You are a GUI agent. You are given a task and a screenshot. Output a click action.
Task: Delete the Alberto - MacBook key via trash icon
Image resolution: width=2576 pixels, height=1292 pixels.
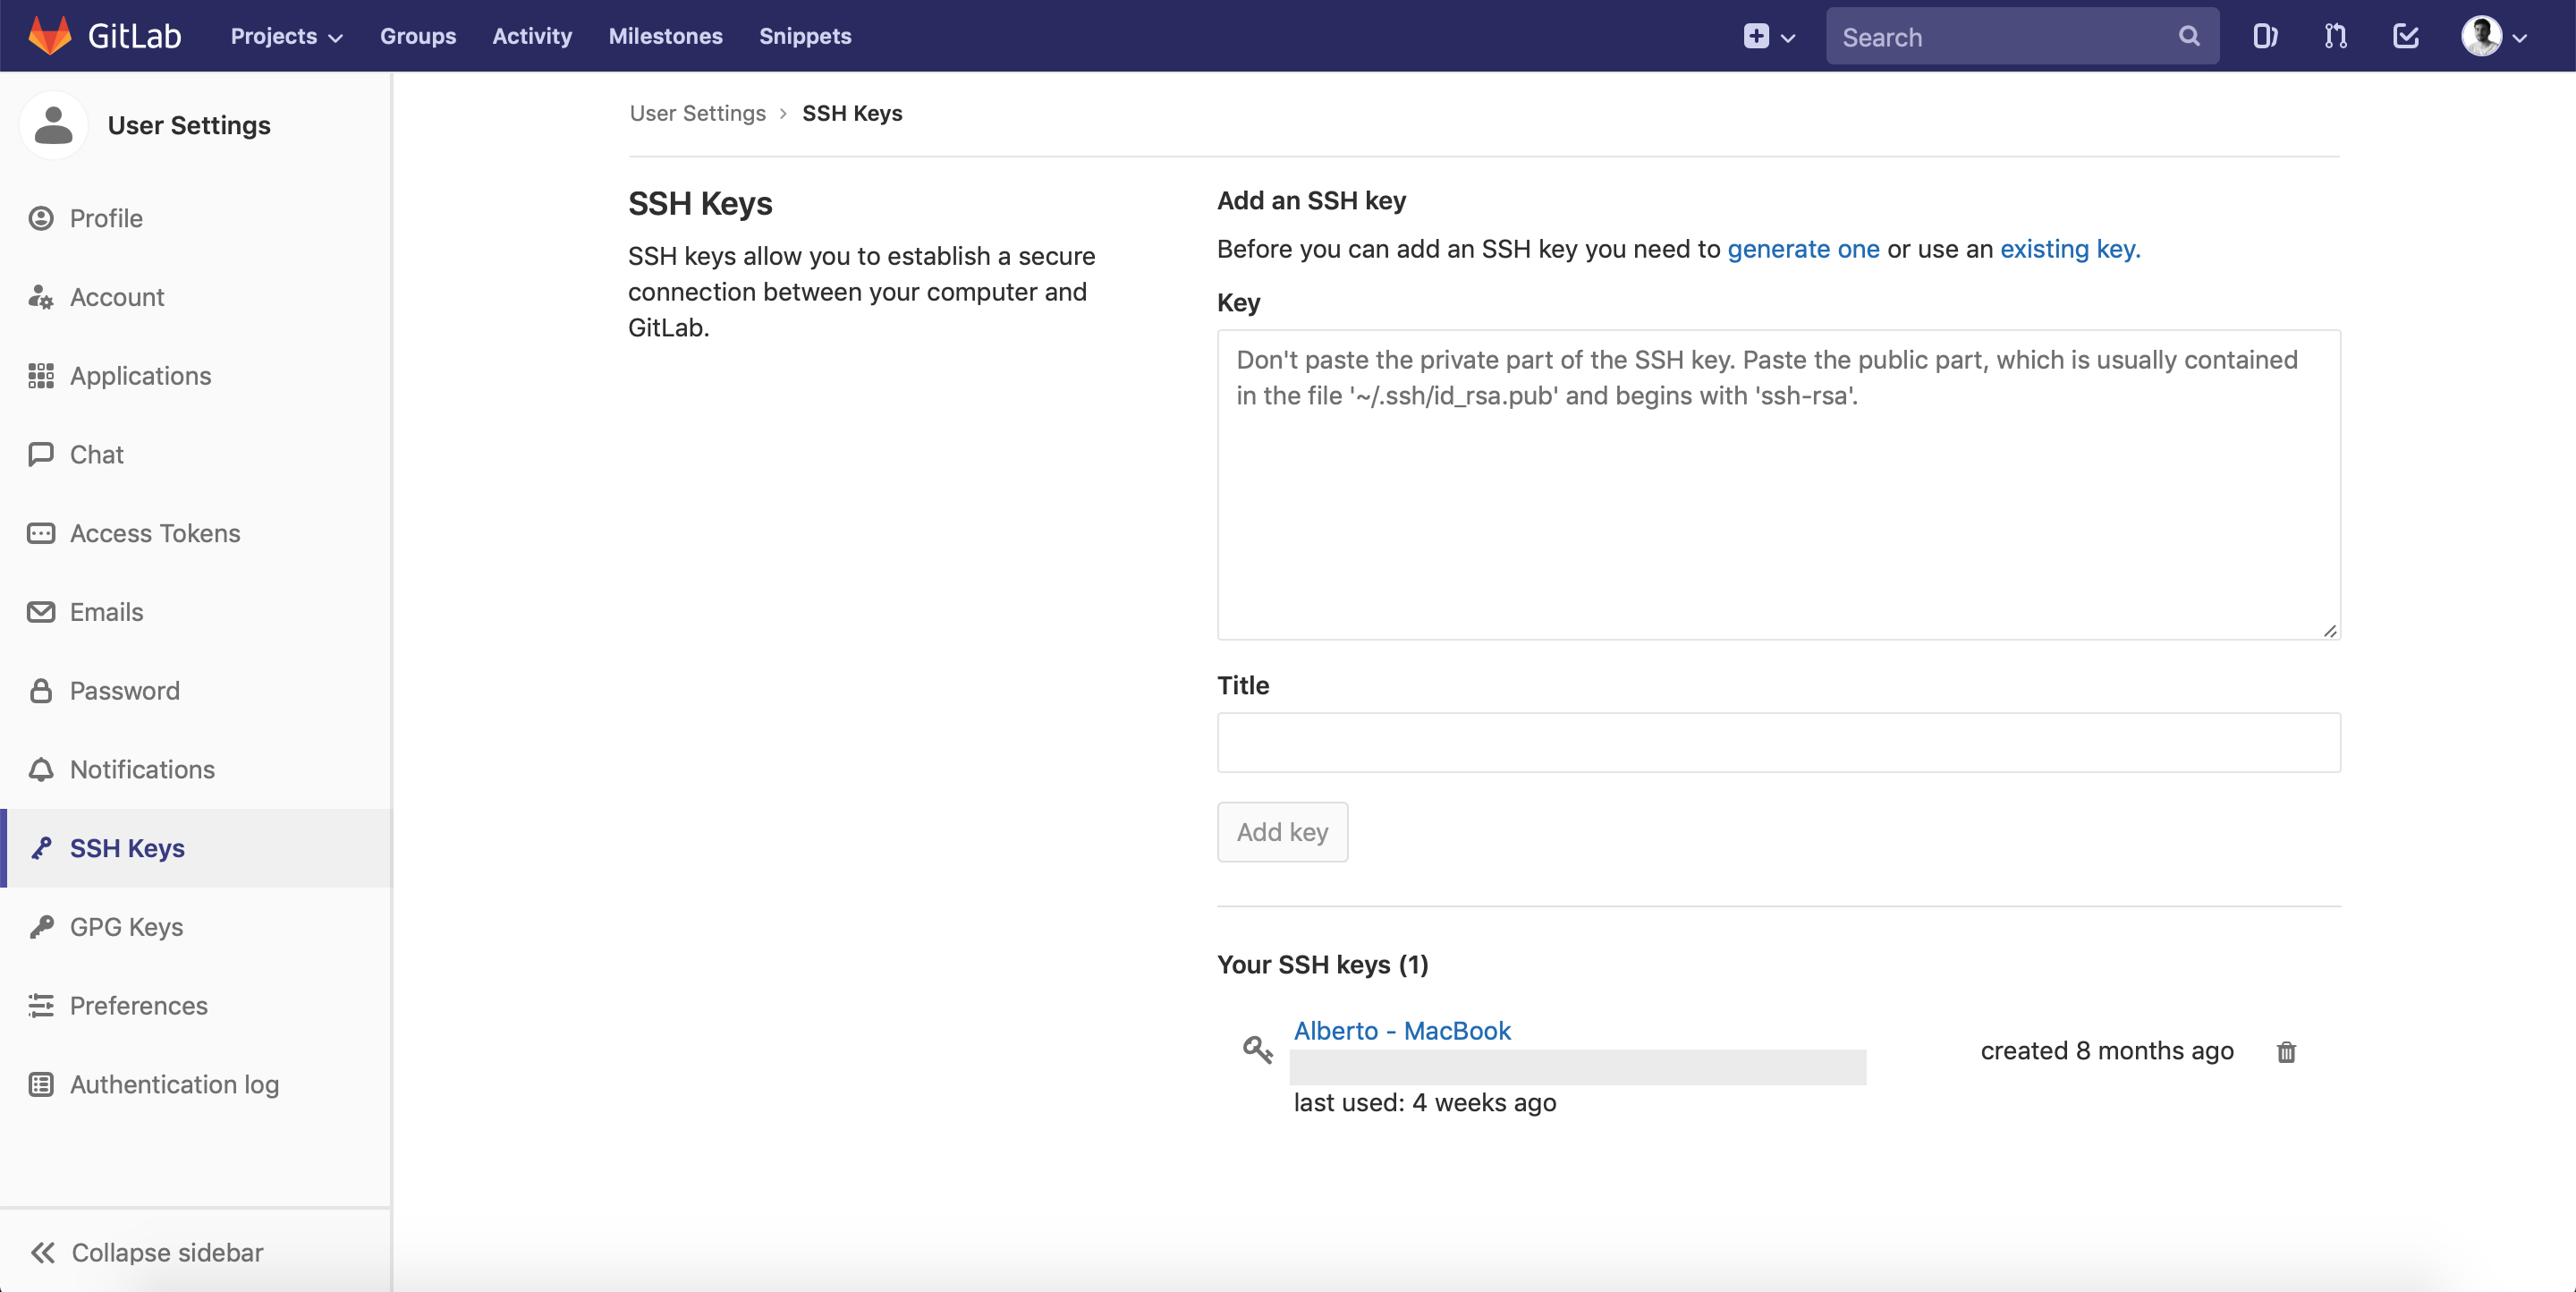(2286, 1052)
